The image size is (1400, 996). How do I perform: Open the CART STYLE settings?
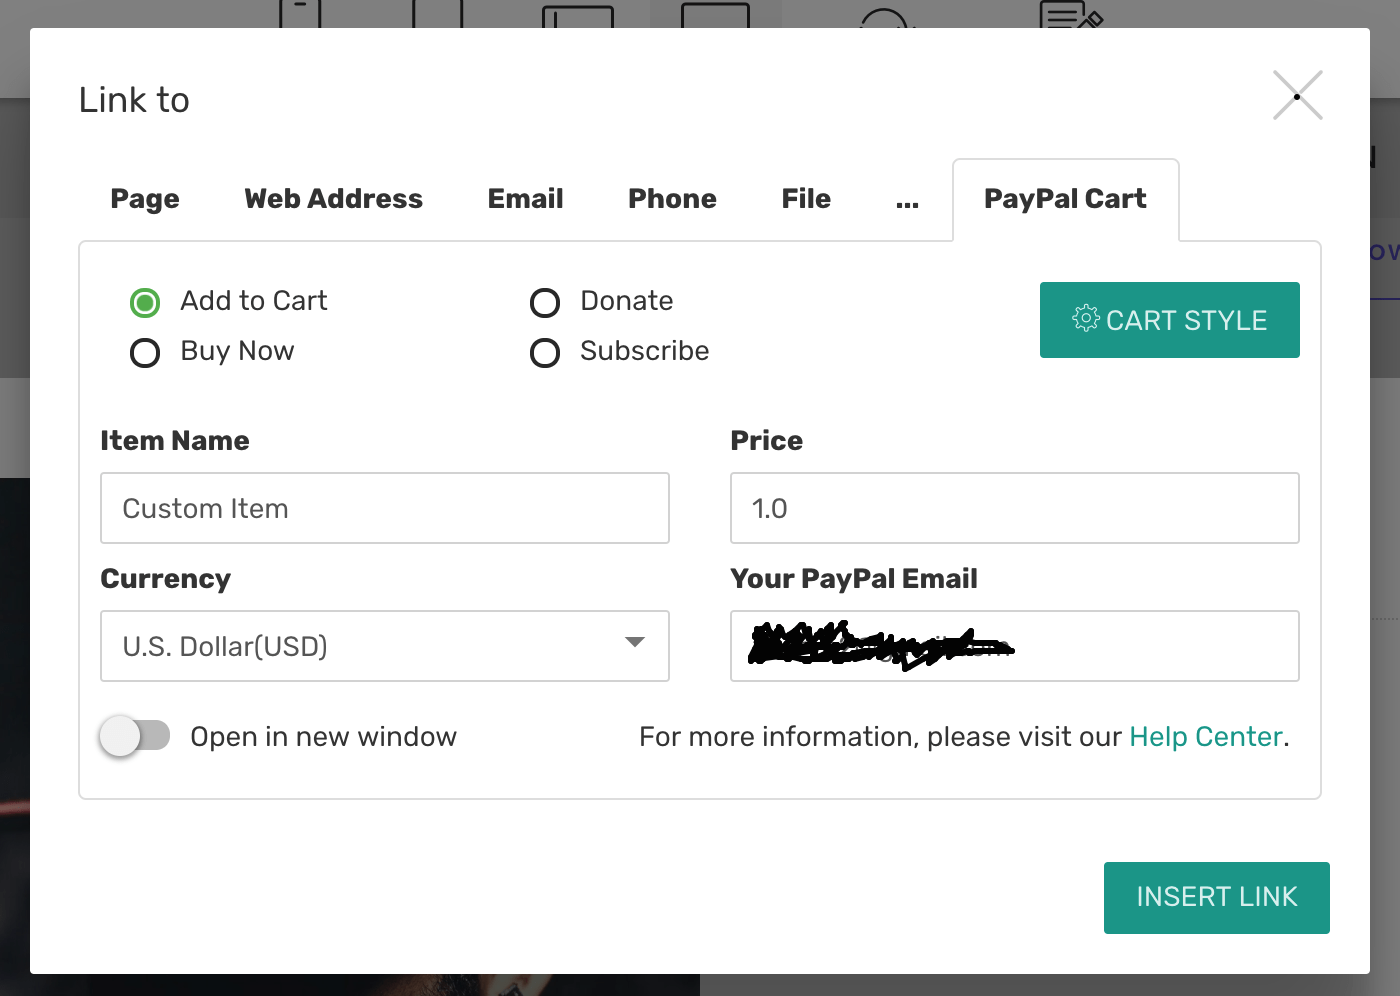click(1169, 320)
